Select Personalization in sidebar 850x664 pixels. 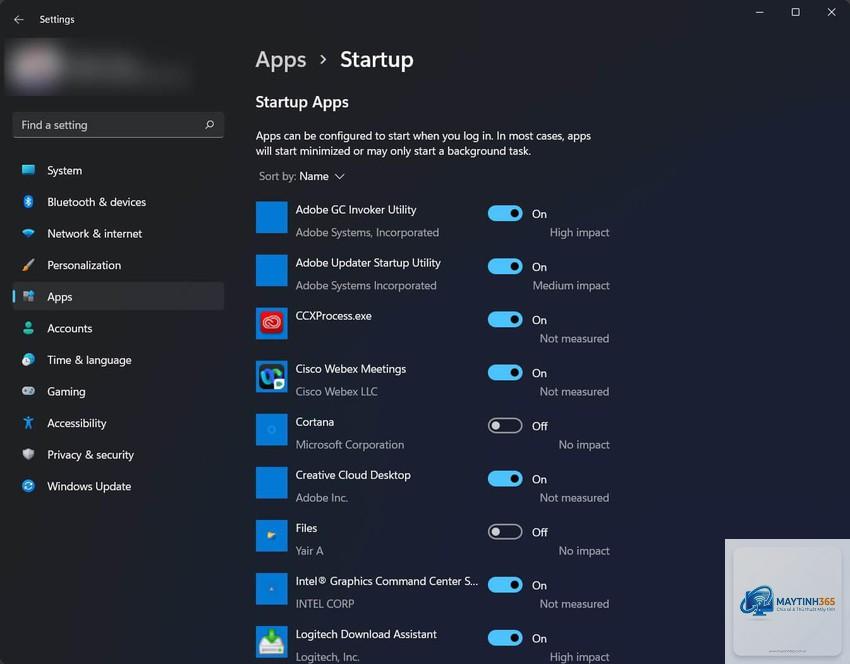click(118, 265)
